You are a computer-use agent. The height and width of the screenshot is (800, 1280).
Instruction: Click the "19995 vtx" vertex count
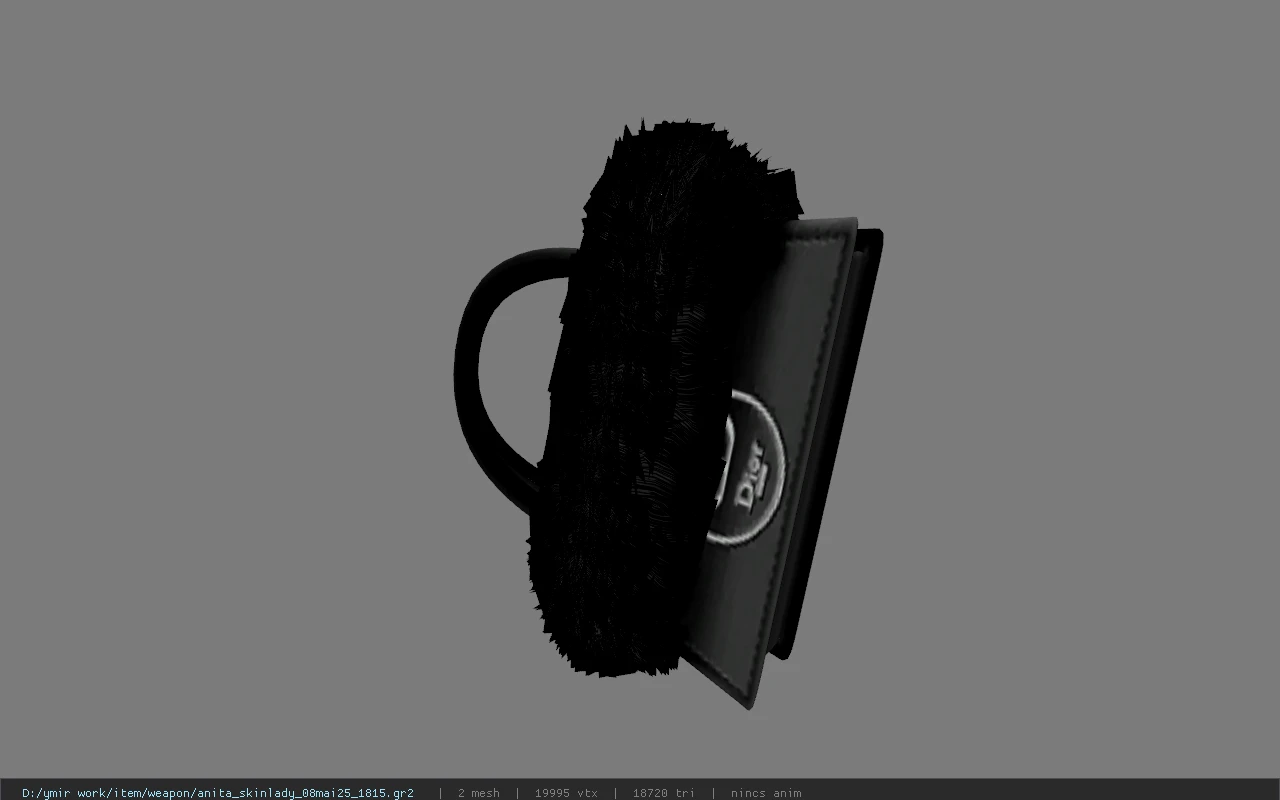pos(566,793)
